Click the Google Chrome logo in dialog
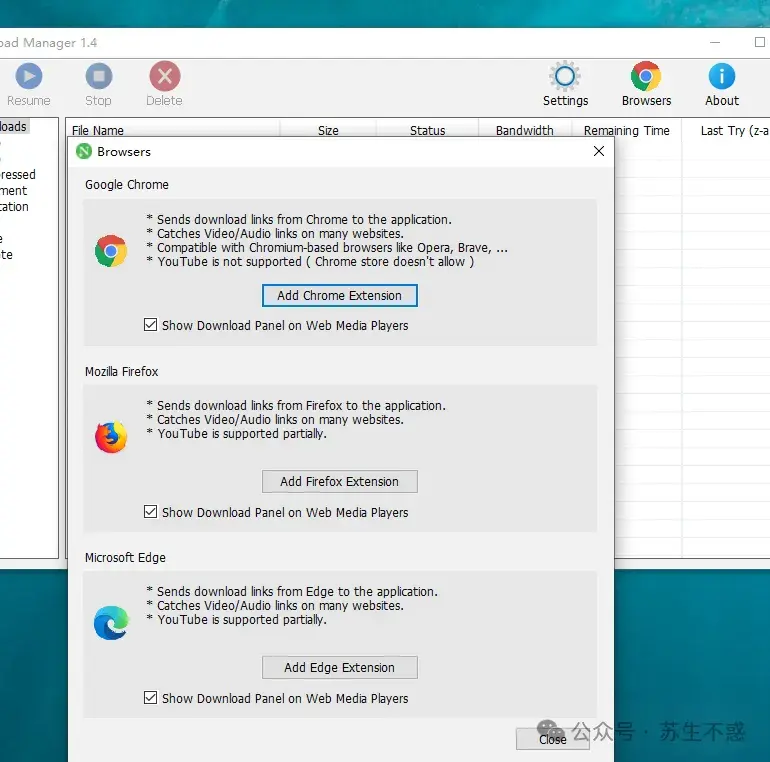 pyautogui.click(x=111, y=251)
